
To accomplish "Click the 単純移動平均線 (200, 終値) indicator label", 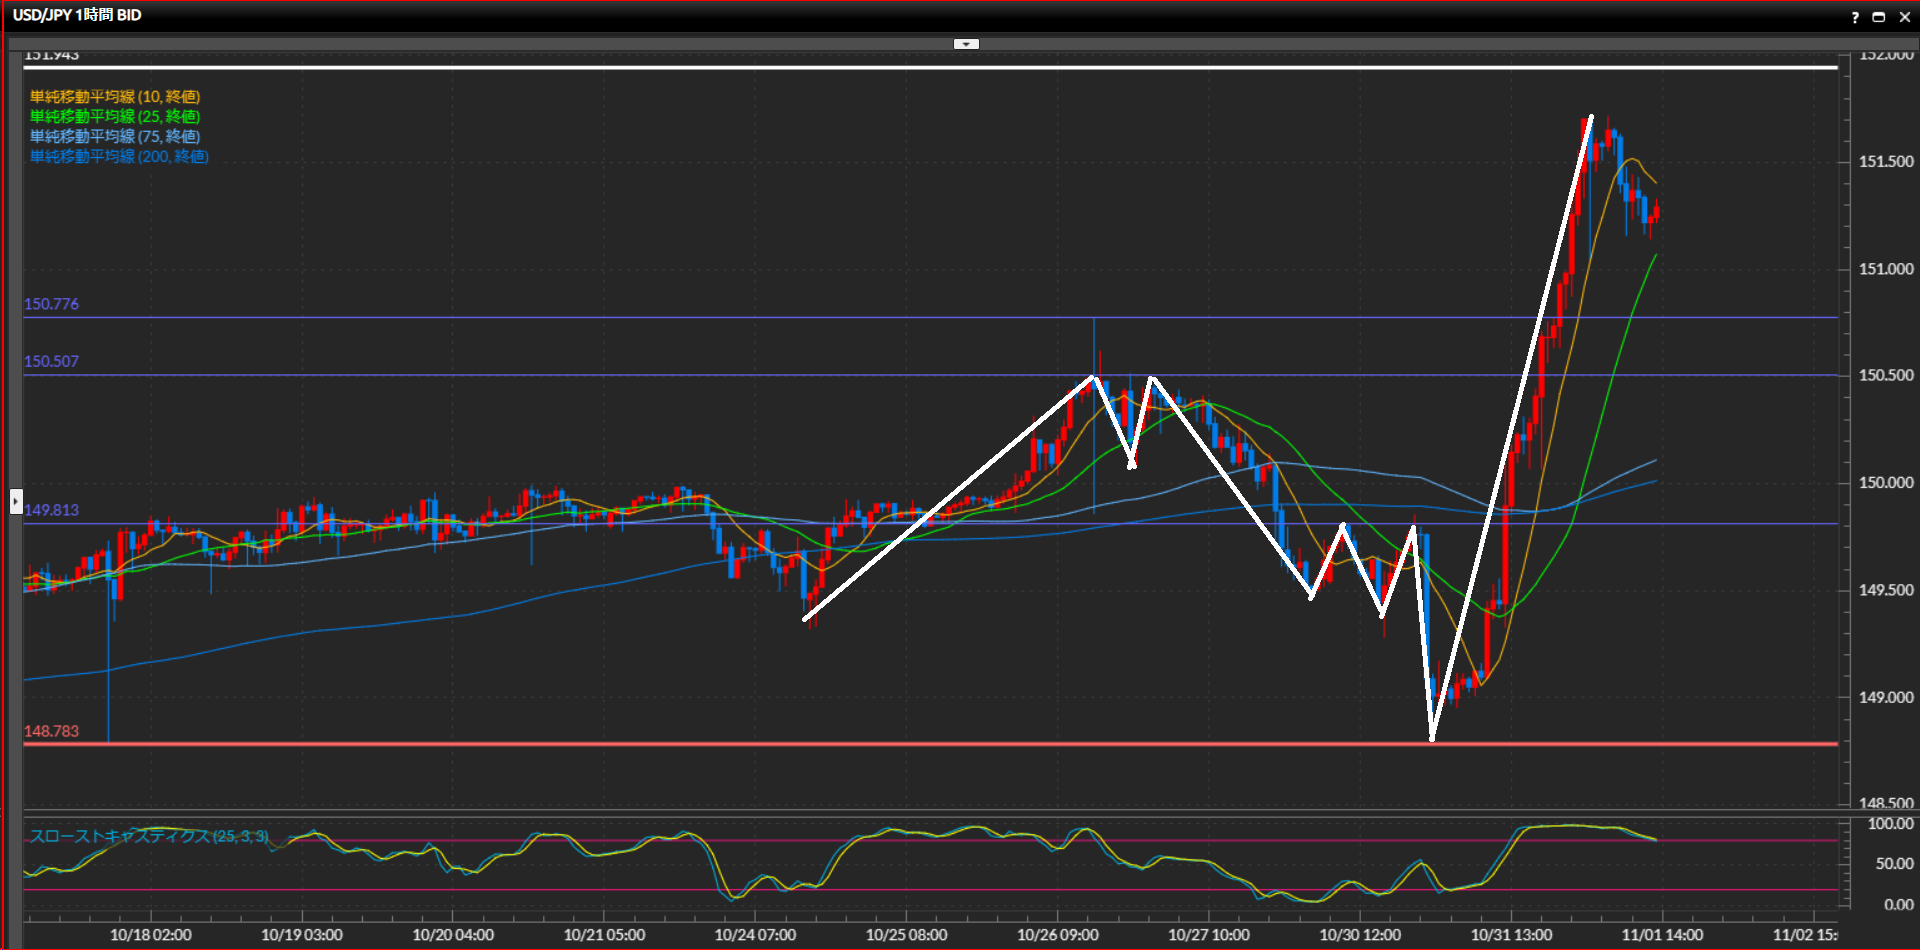I will click(119, 157).
